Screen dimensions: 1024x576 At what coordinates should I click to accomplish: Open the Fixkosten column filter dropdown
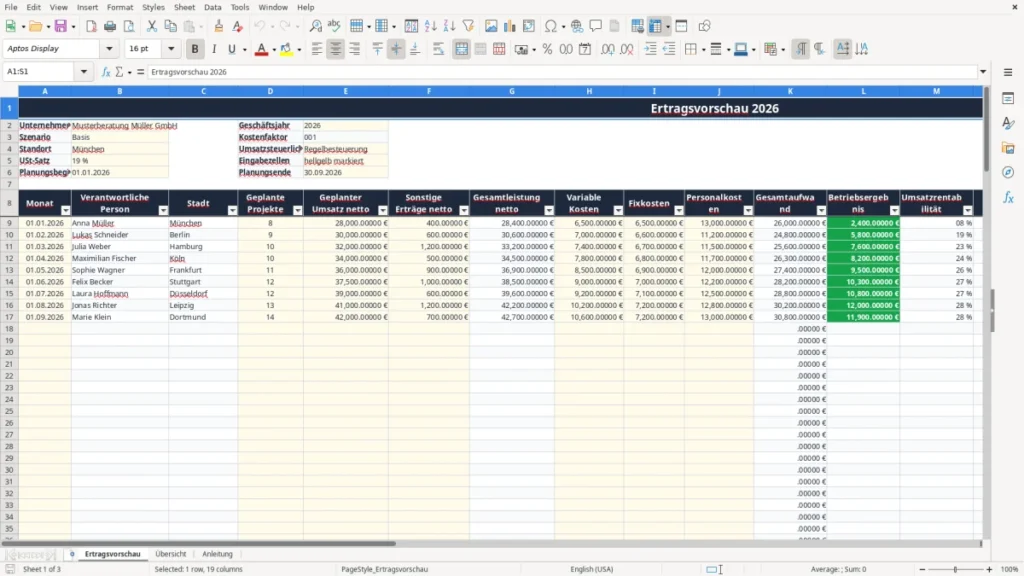[x=679, y=210]
